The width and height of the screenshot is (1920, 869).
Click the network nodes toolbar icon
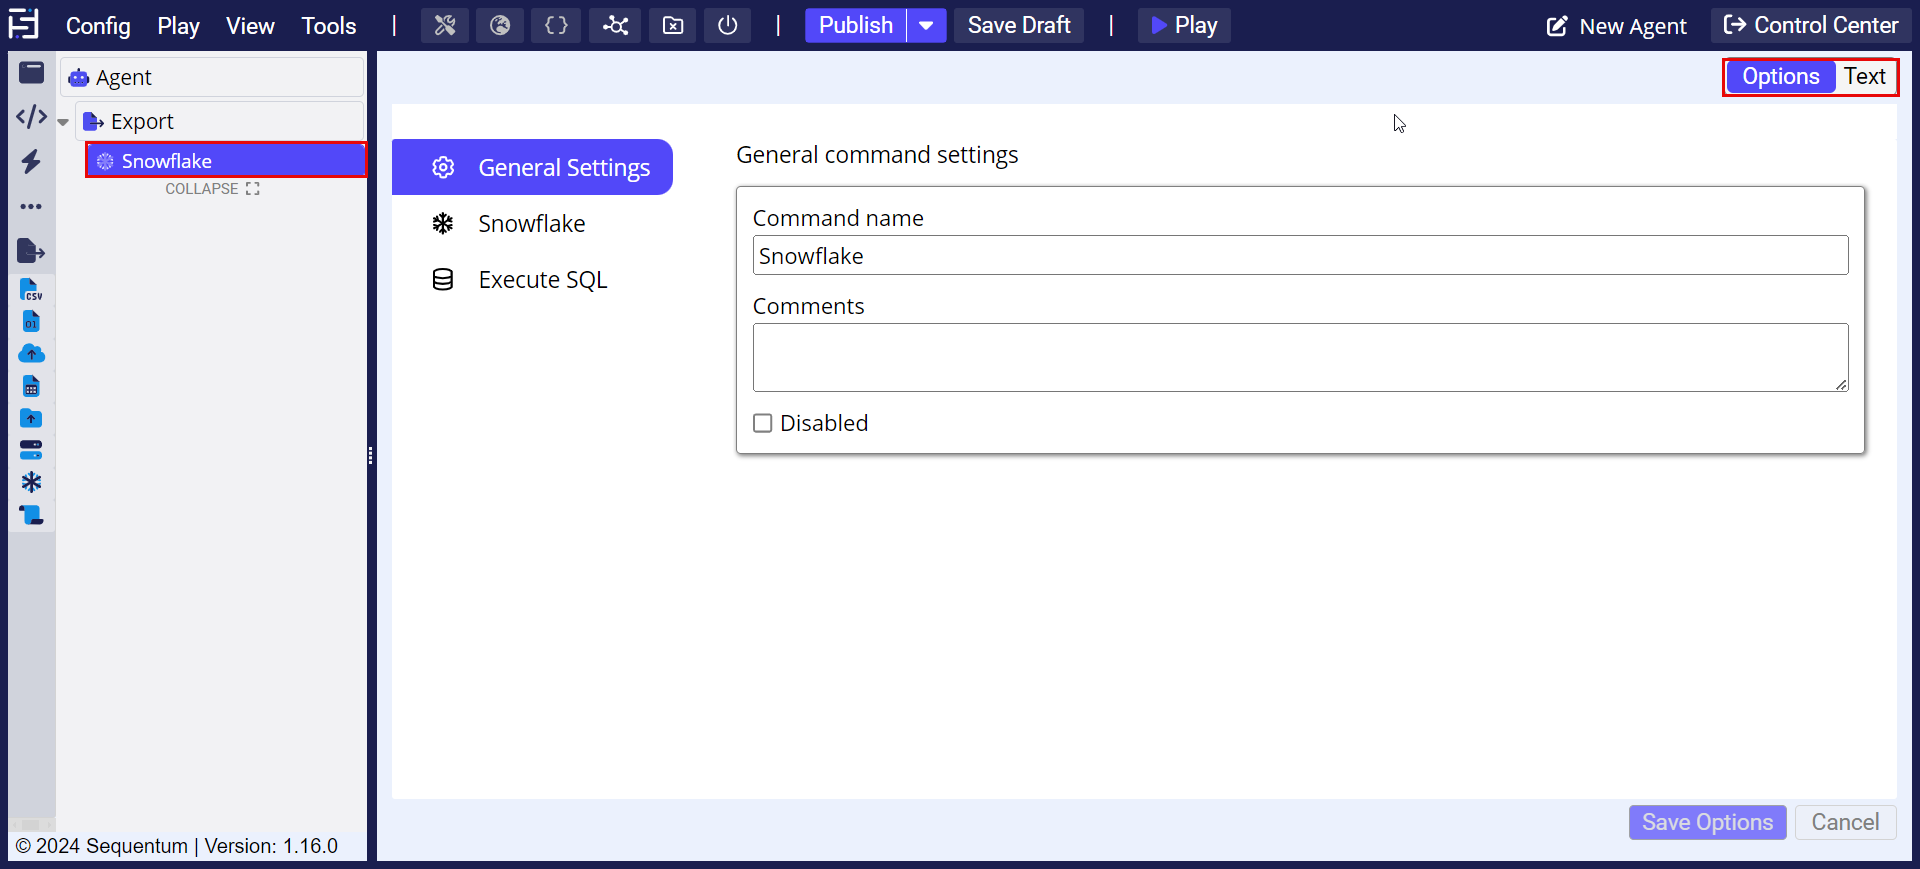click(x=615, y=25)
